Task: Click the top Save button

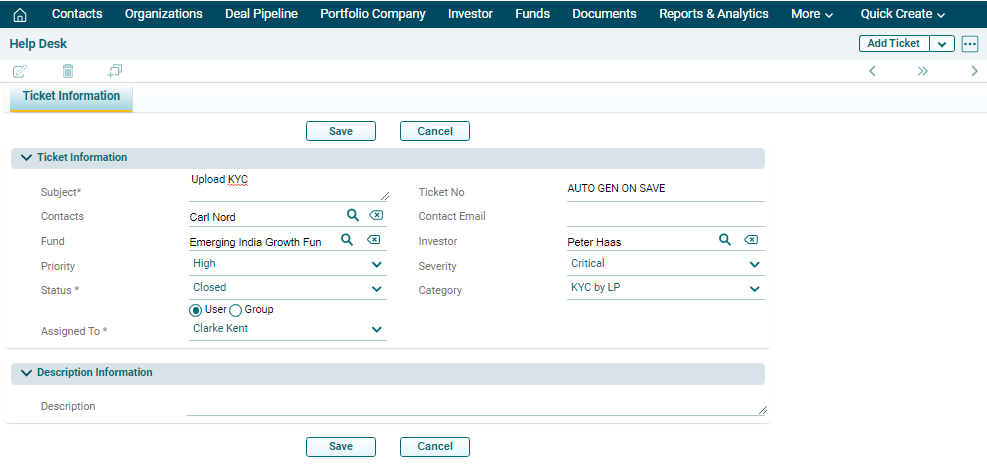Action: coord(341,131)
